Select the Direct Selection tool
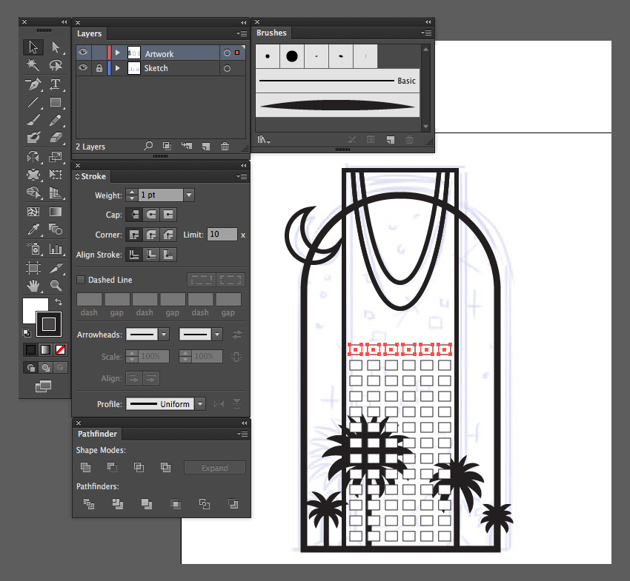This screenshot has height=581, width=630. click(55, 47)
